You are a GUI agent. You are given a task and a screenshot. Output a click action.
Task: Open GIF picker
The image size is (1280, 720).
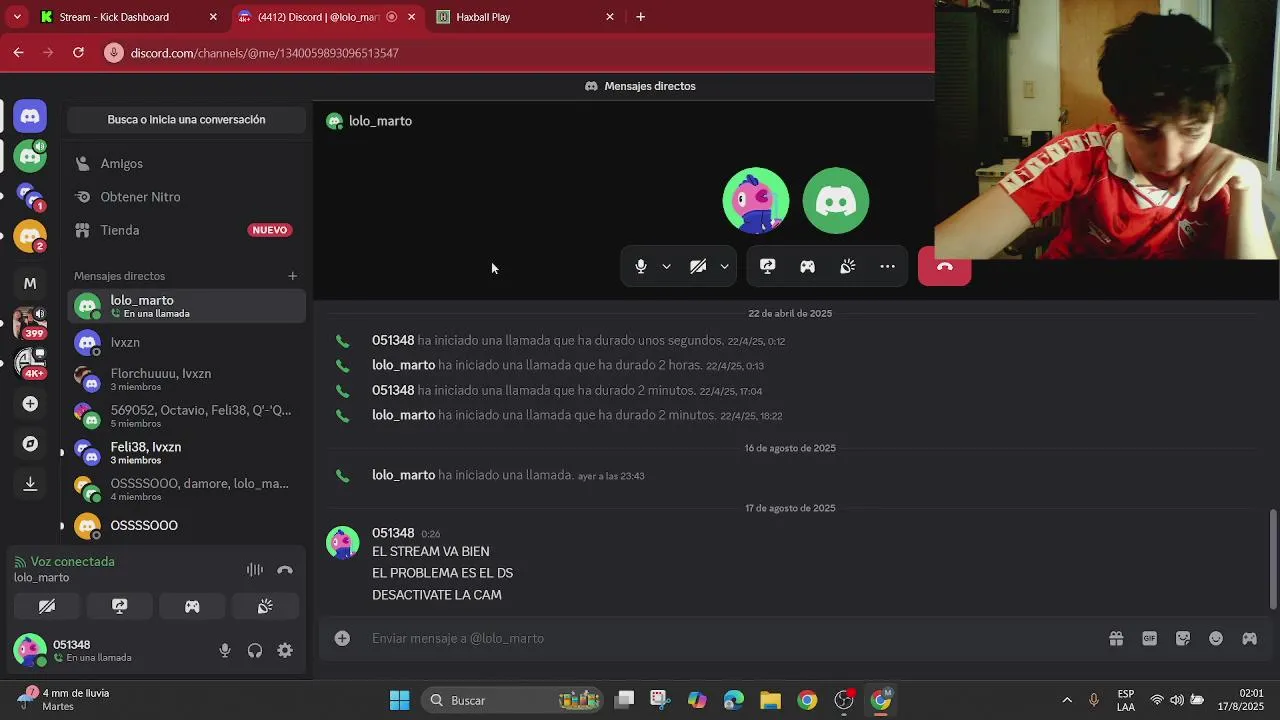tap(1149, 639)
